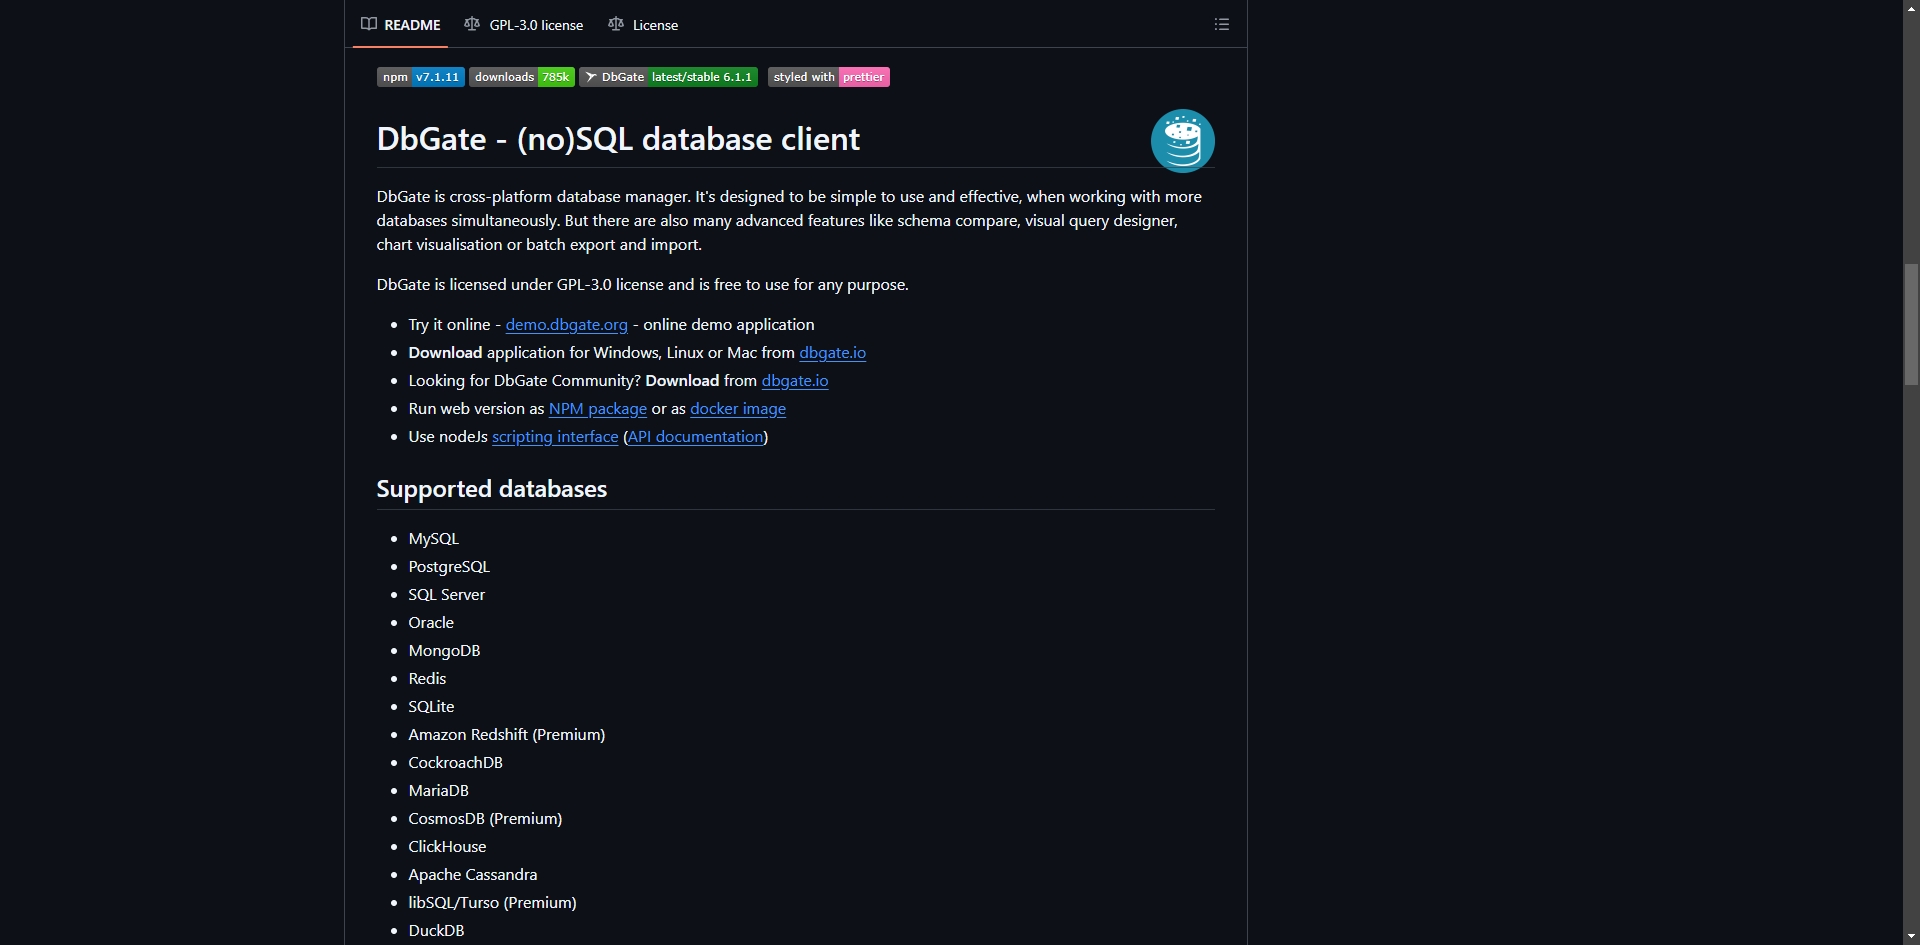
Task: Open the README outline menu icon
Action: coord(1222,25)
